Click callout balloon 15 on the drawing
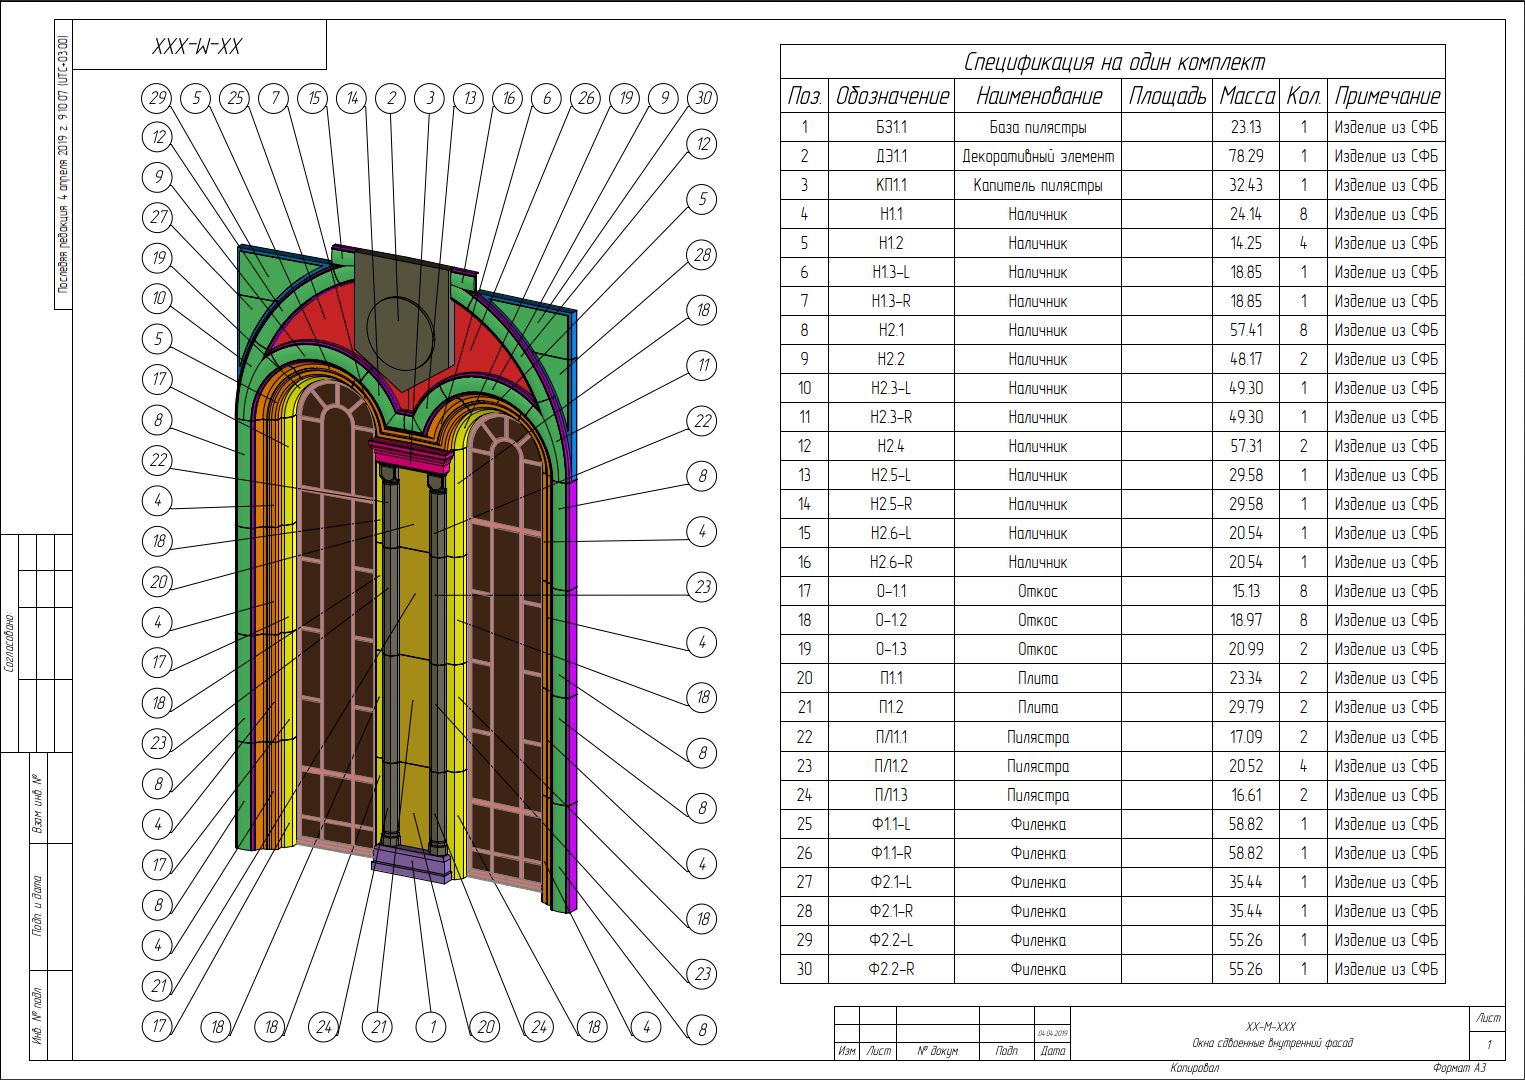 click(314, 98)
